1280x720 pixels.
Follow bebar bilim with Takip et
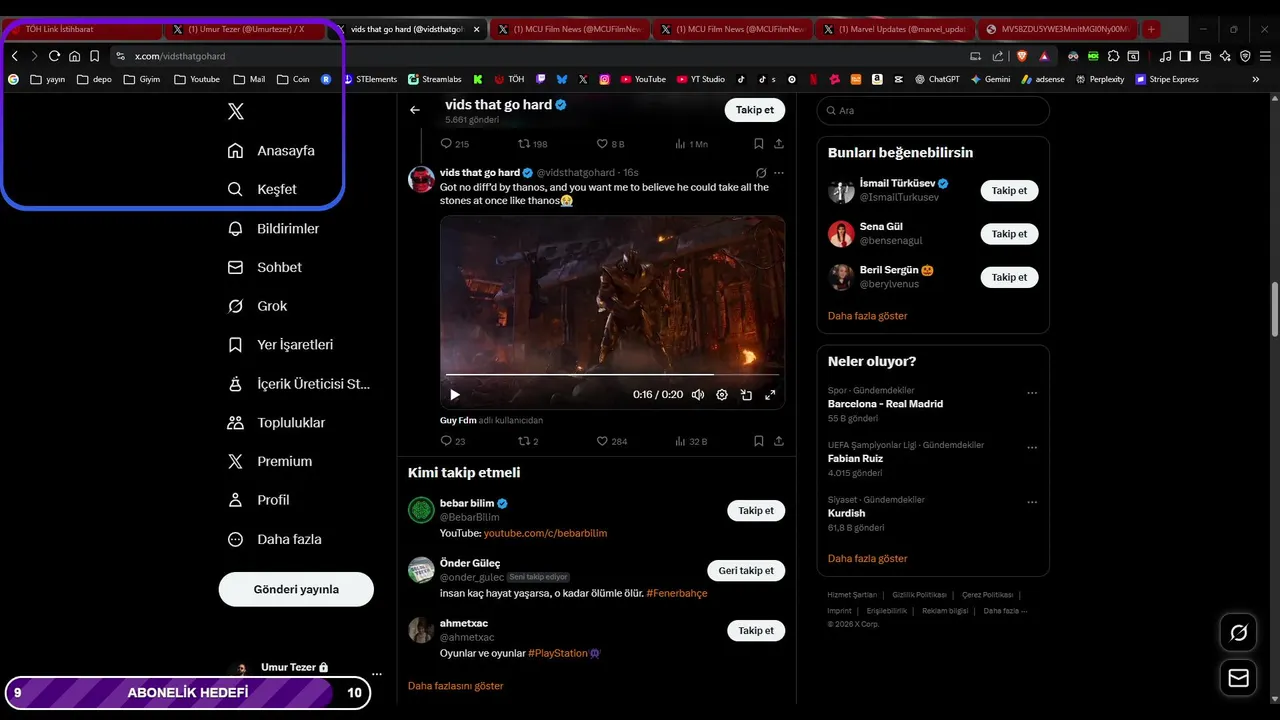click(x=755, y=511)
